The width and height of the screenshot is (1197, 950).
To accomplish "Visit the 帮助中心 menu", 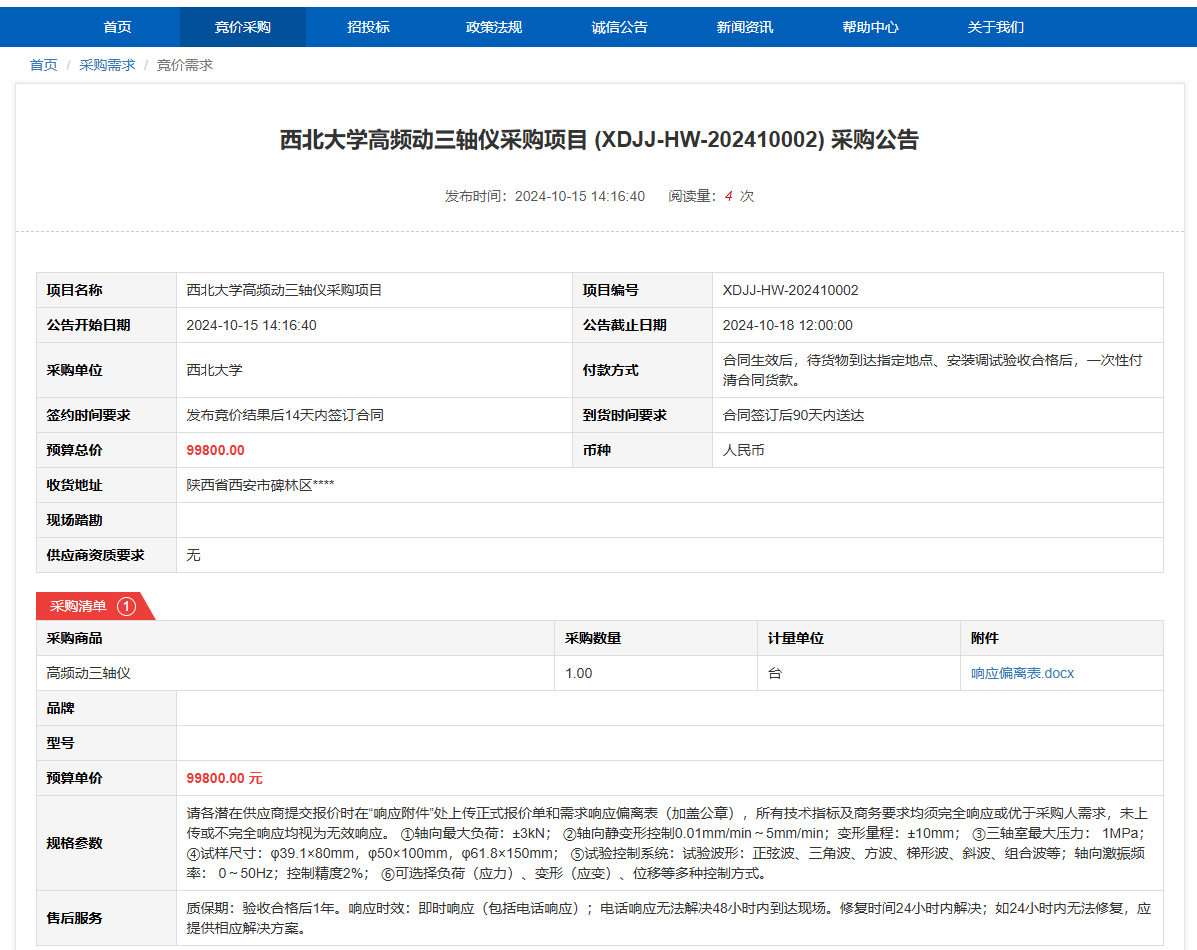I will click(x=870, y=27).
